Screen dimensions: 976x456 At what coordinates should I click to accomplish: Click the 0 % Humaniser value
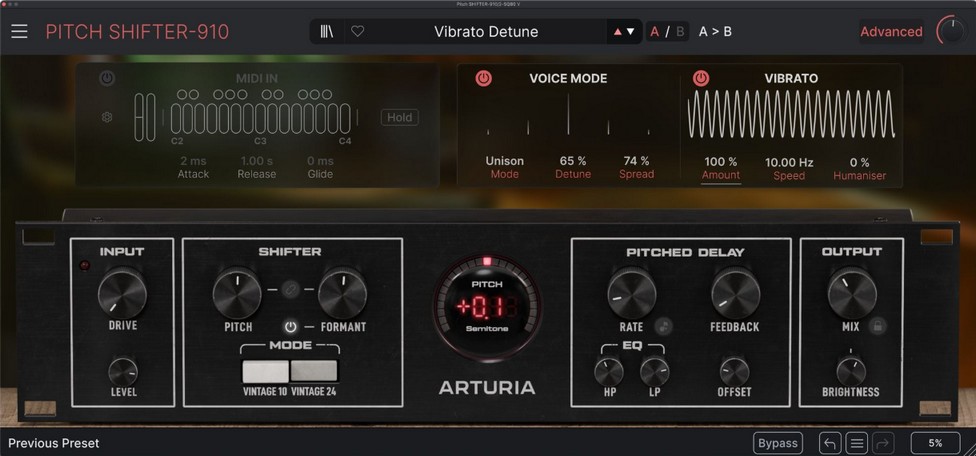click(x=860, y=162)
